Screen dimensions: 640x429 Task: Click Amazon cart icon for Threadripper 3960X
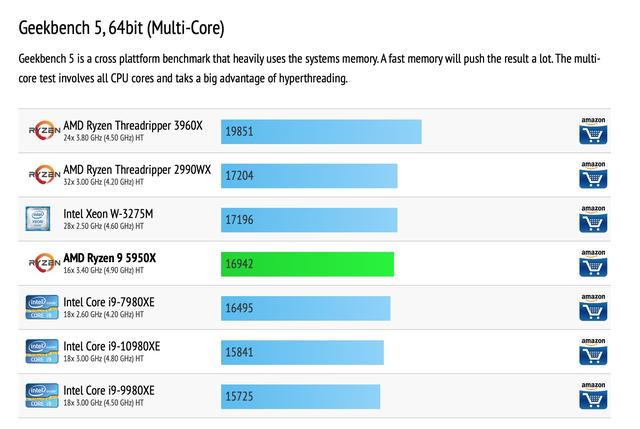point(593,131)
